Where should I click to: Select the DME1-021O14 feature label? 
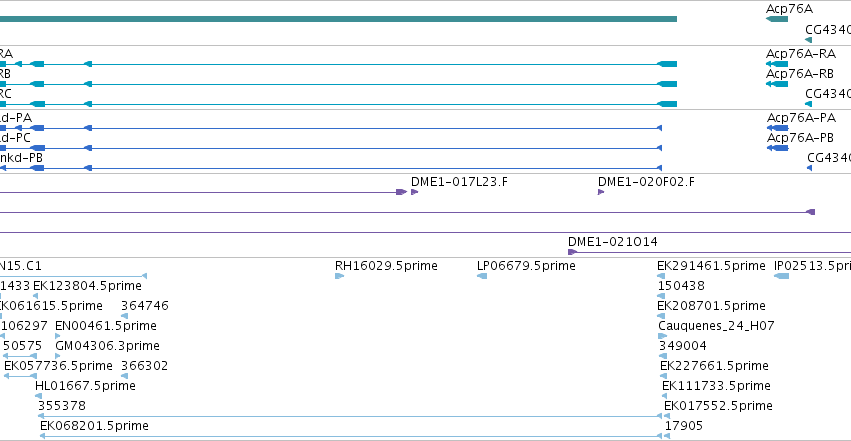pyautogui.click(x=613, y=241)
